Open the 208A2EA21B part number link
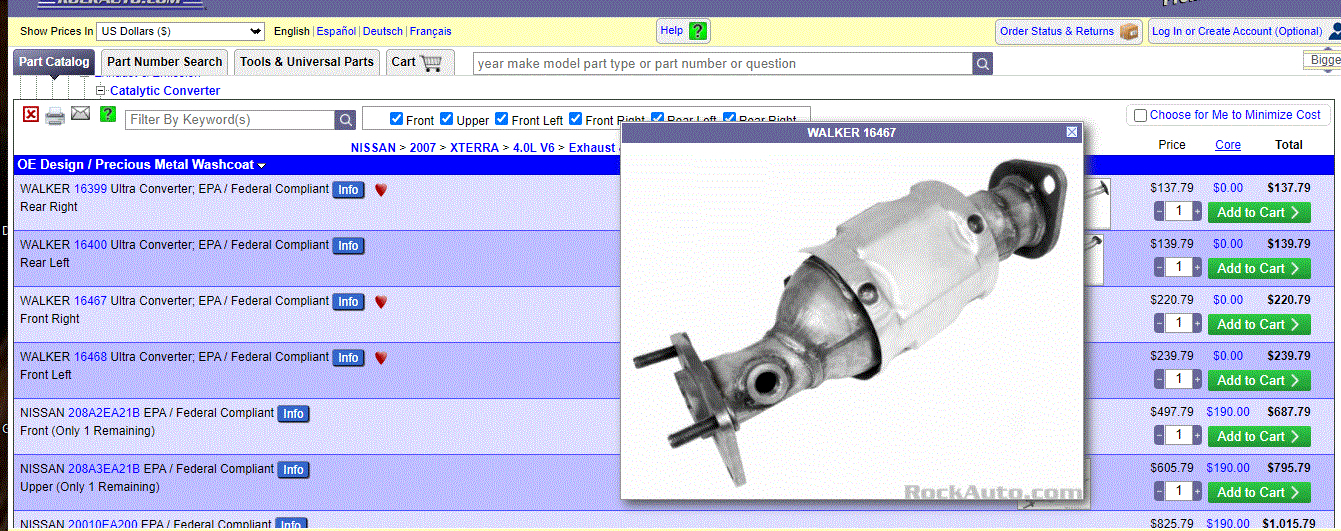This screenshot has height=531, width=1341. click(x=104, y=413)
